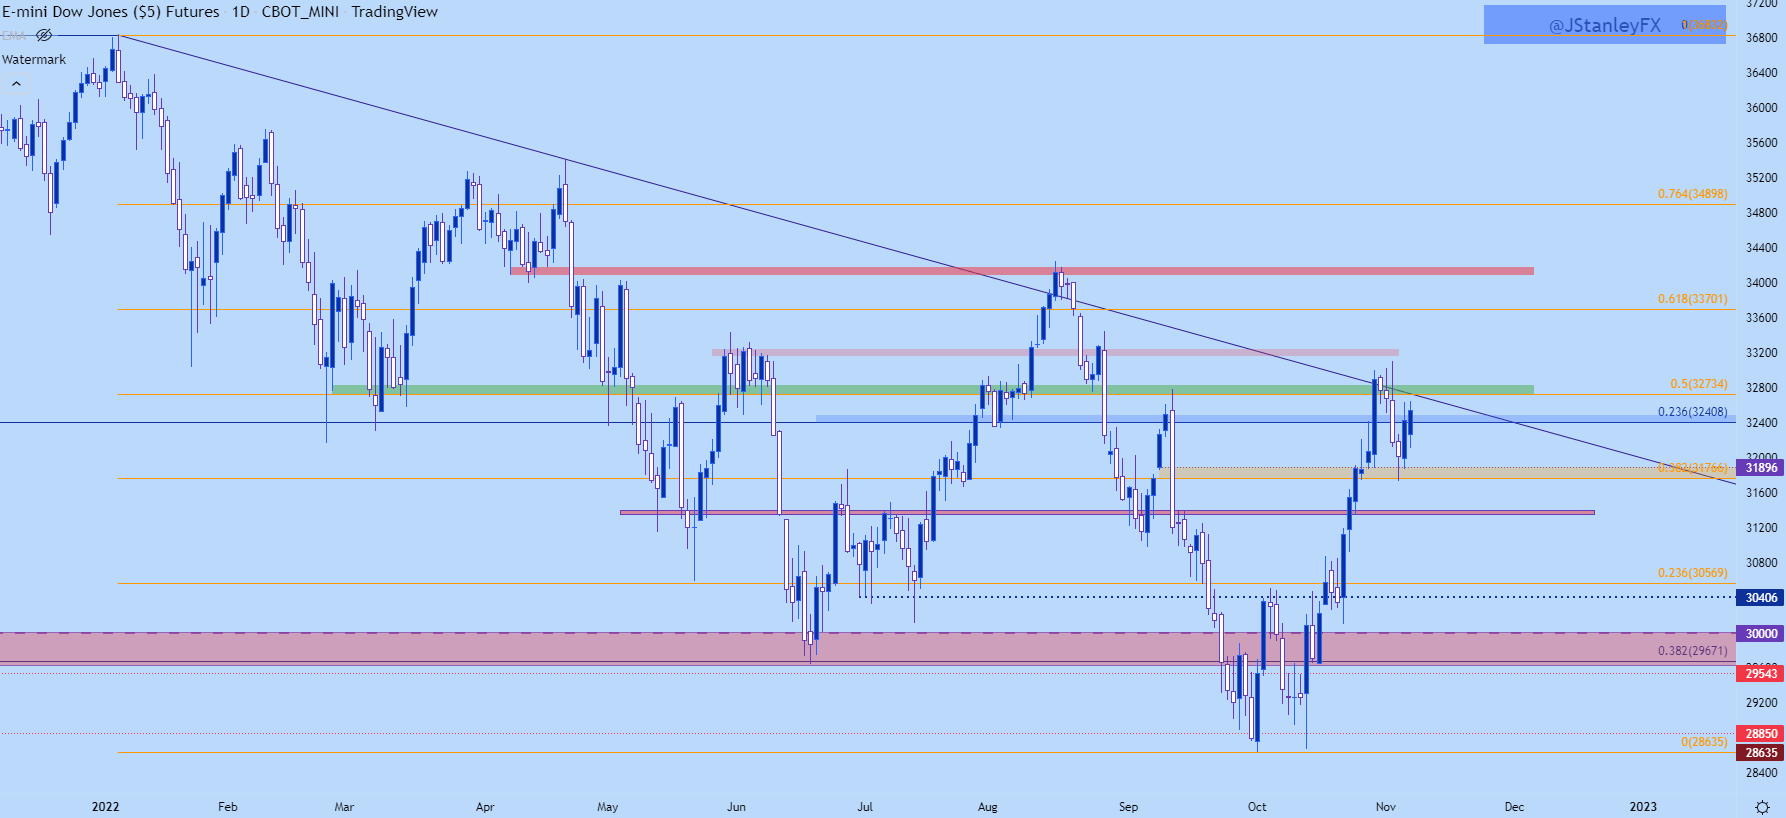Click the dark red 28635 price label
The image size is (1786, 818).
[x=1761, y=753]
